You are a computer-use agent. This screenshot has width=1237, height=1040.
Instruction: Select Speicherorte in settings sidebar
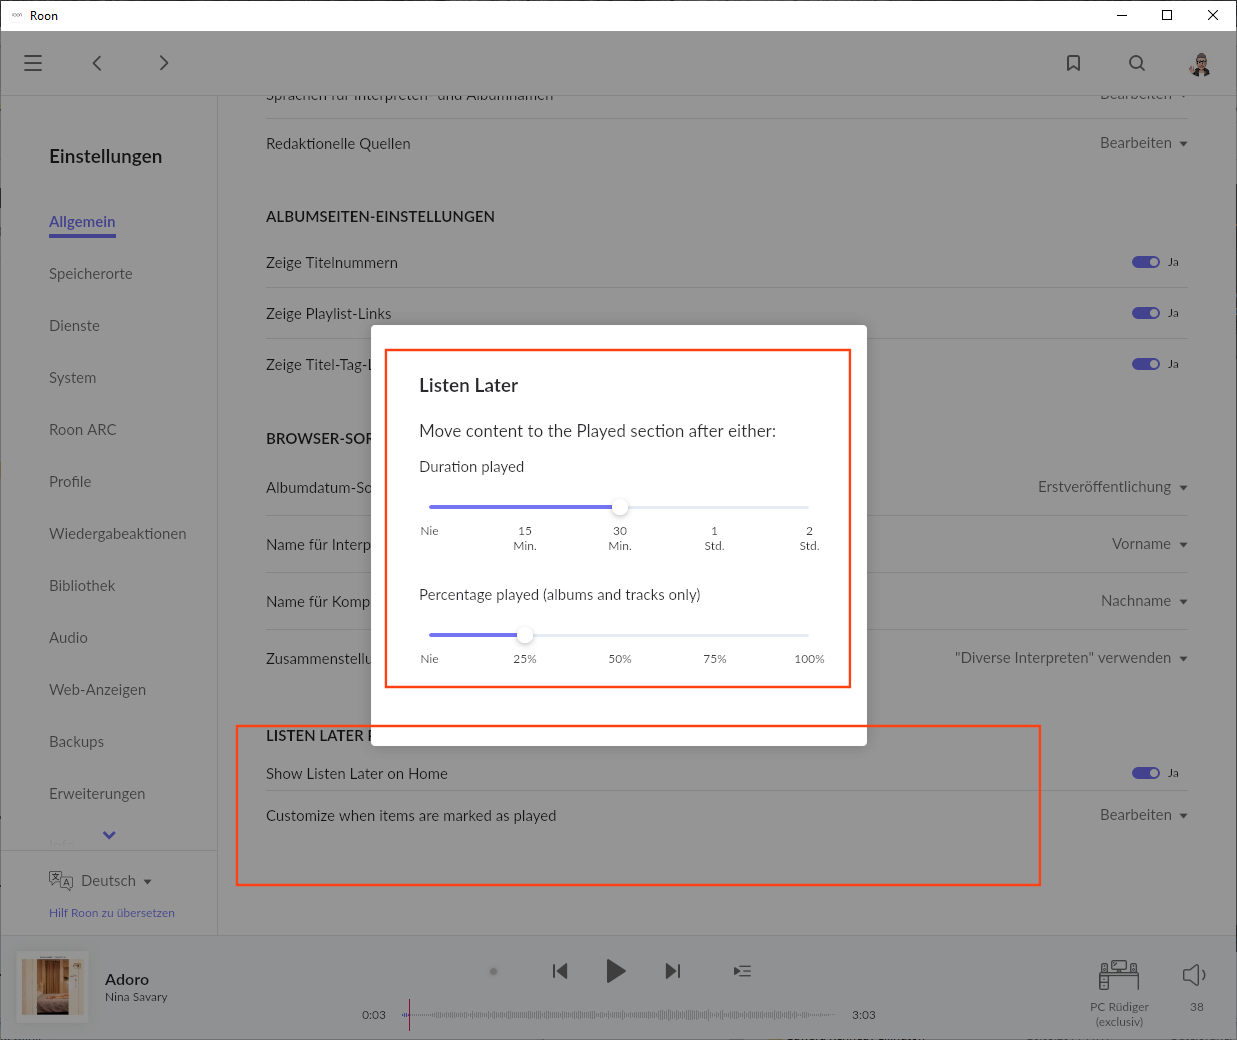click(x=91, y=274)
